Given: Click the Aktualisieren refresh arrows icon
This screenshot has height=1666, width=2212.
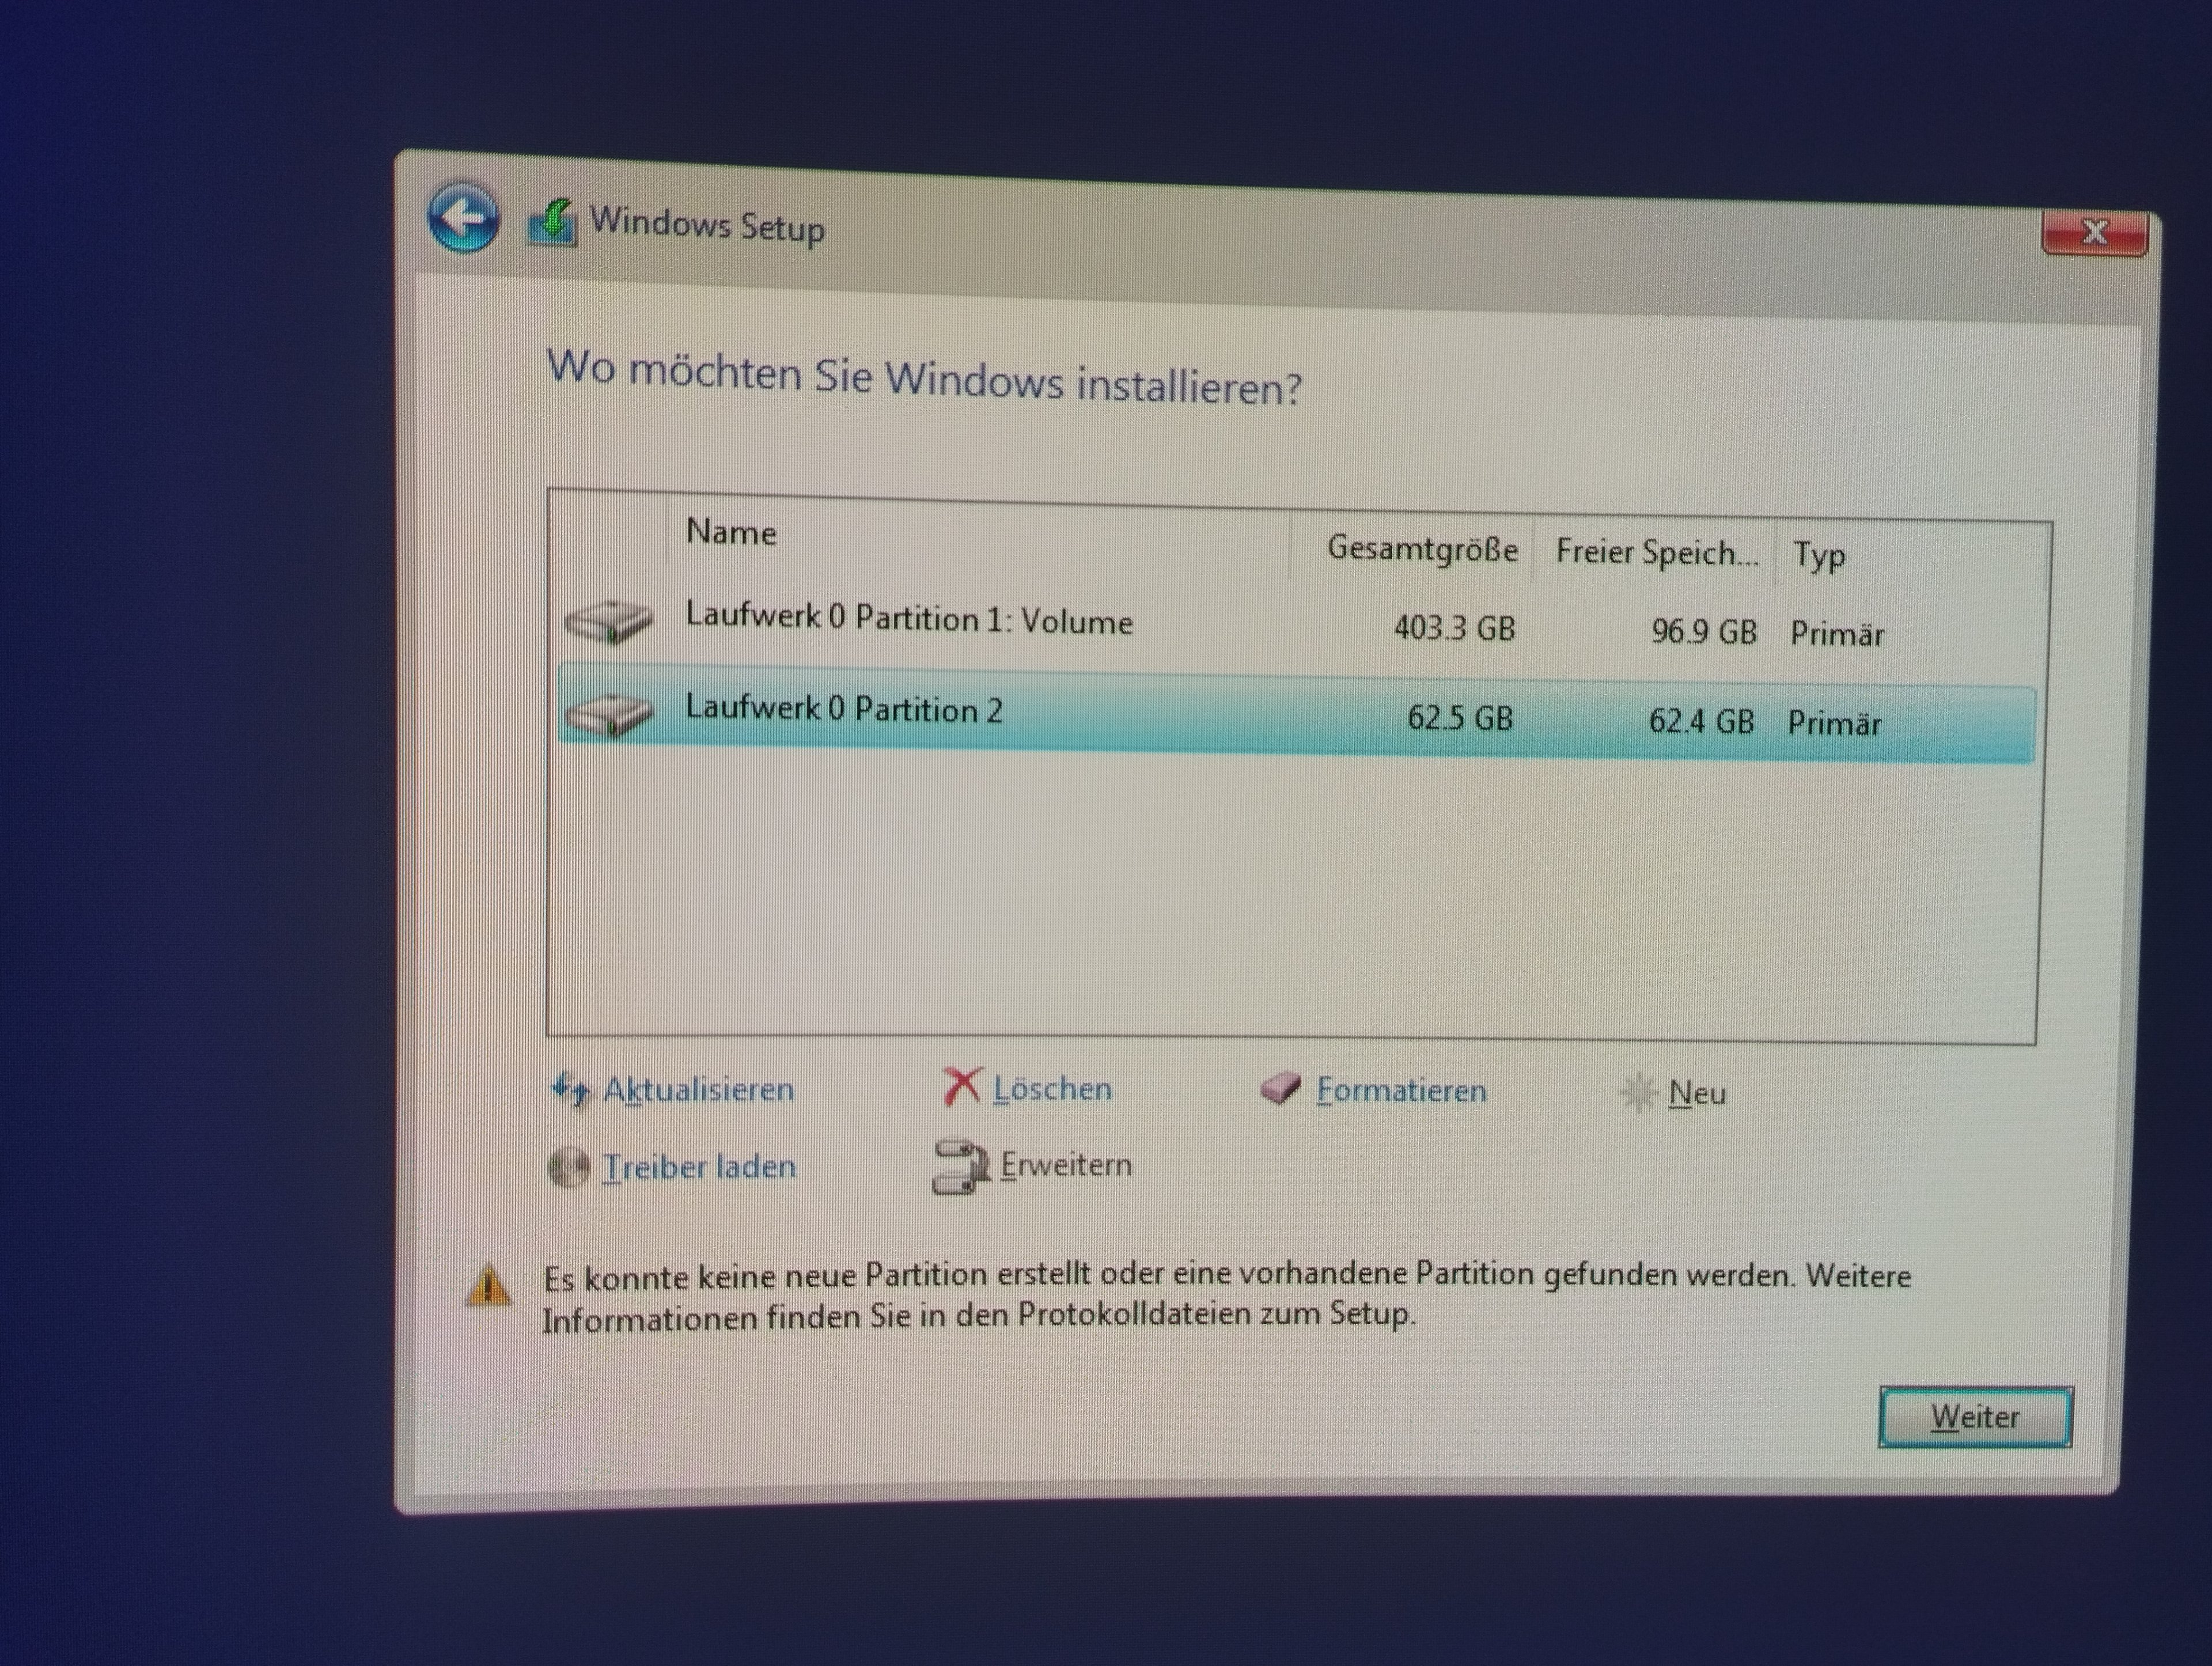Looking at the screenshot, I should pyautogui.click(x=571, y=1089).
